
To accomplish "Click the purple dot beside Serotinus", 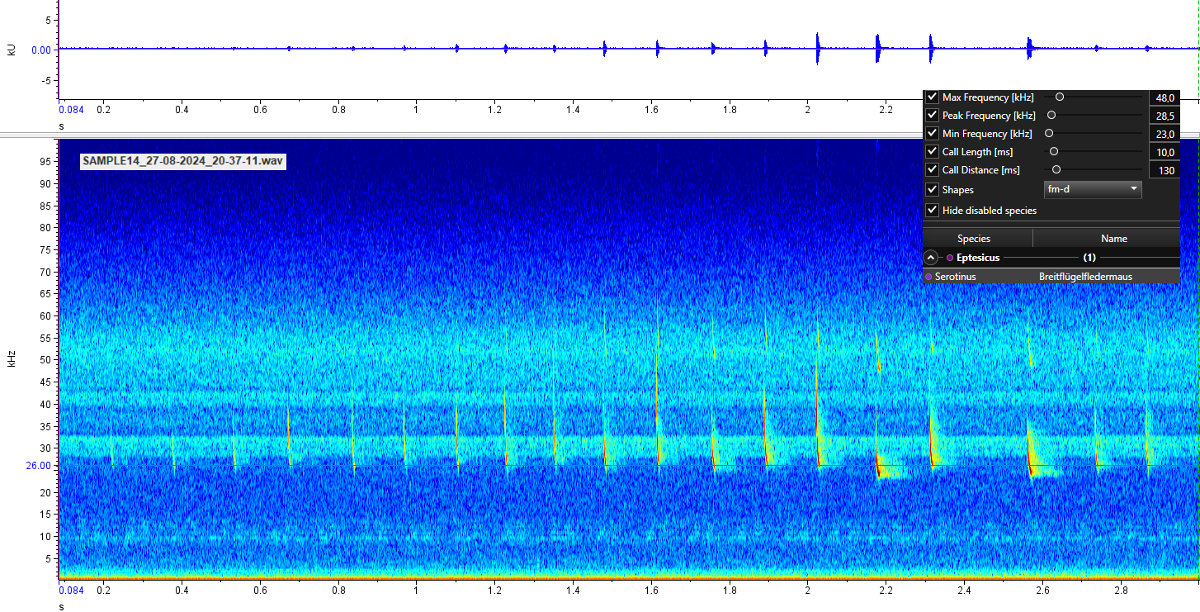I will coord(929,276).
